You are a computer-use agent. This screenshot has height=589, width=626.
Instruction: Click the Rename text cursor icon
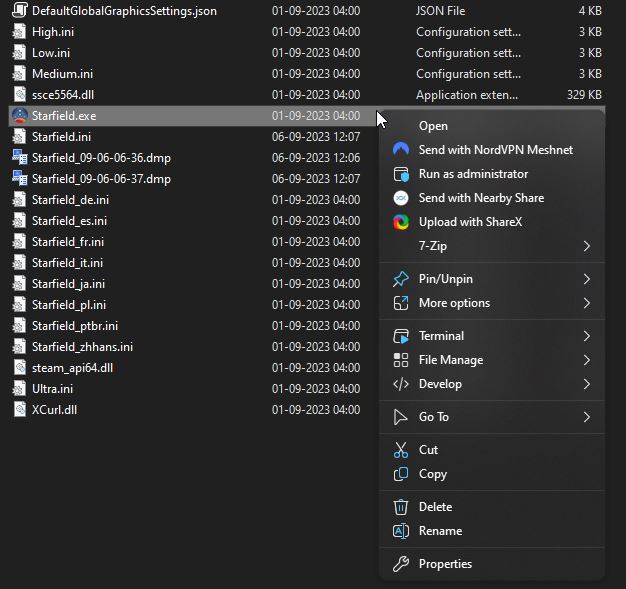point(401,531)
